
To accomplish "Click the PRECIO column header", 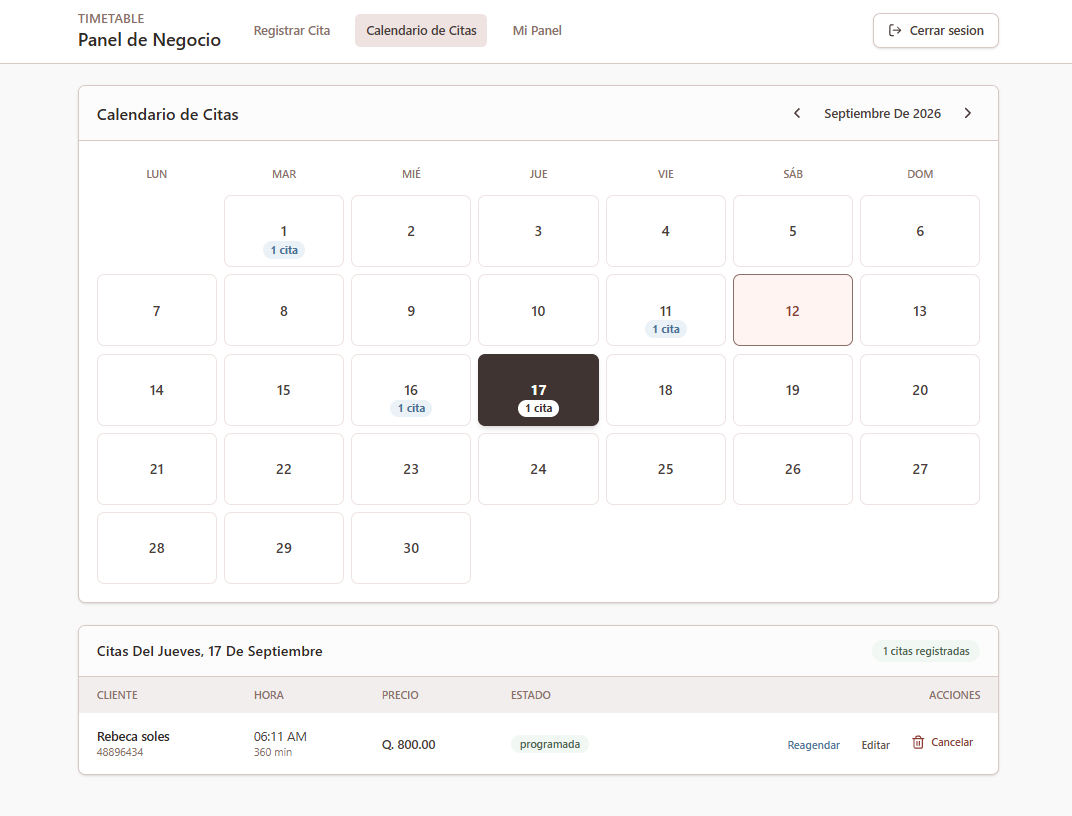I will click(x=400, y=695).
